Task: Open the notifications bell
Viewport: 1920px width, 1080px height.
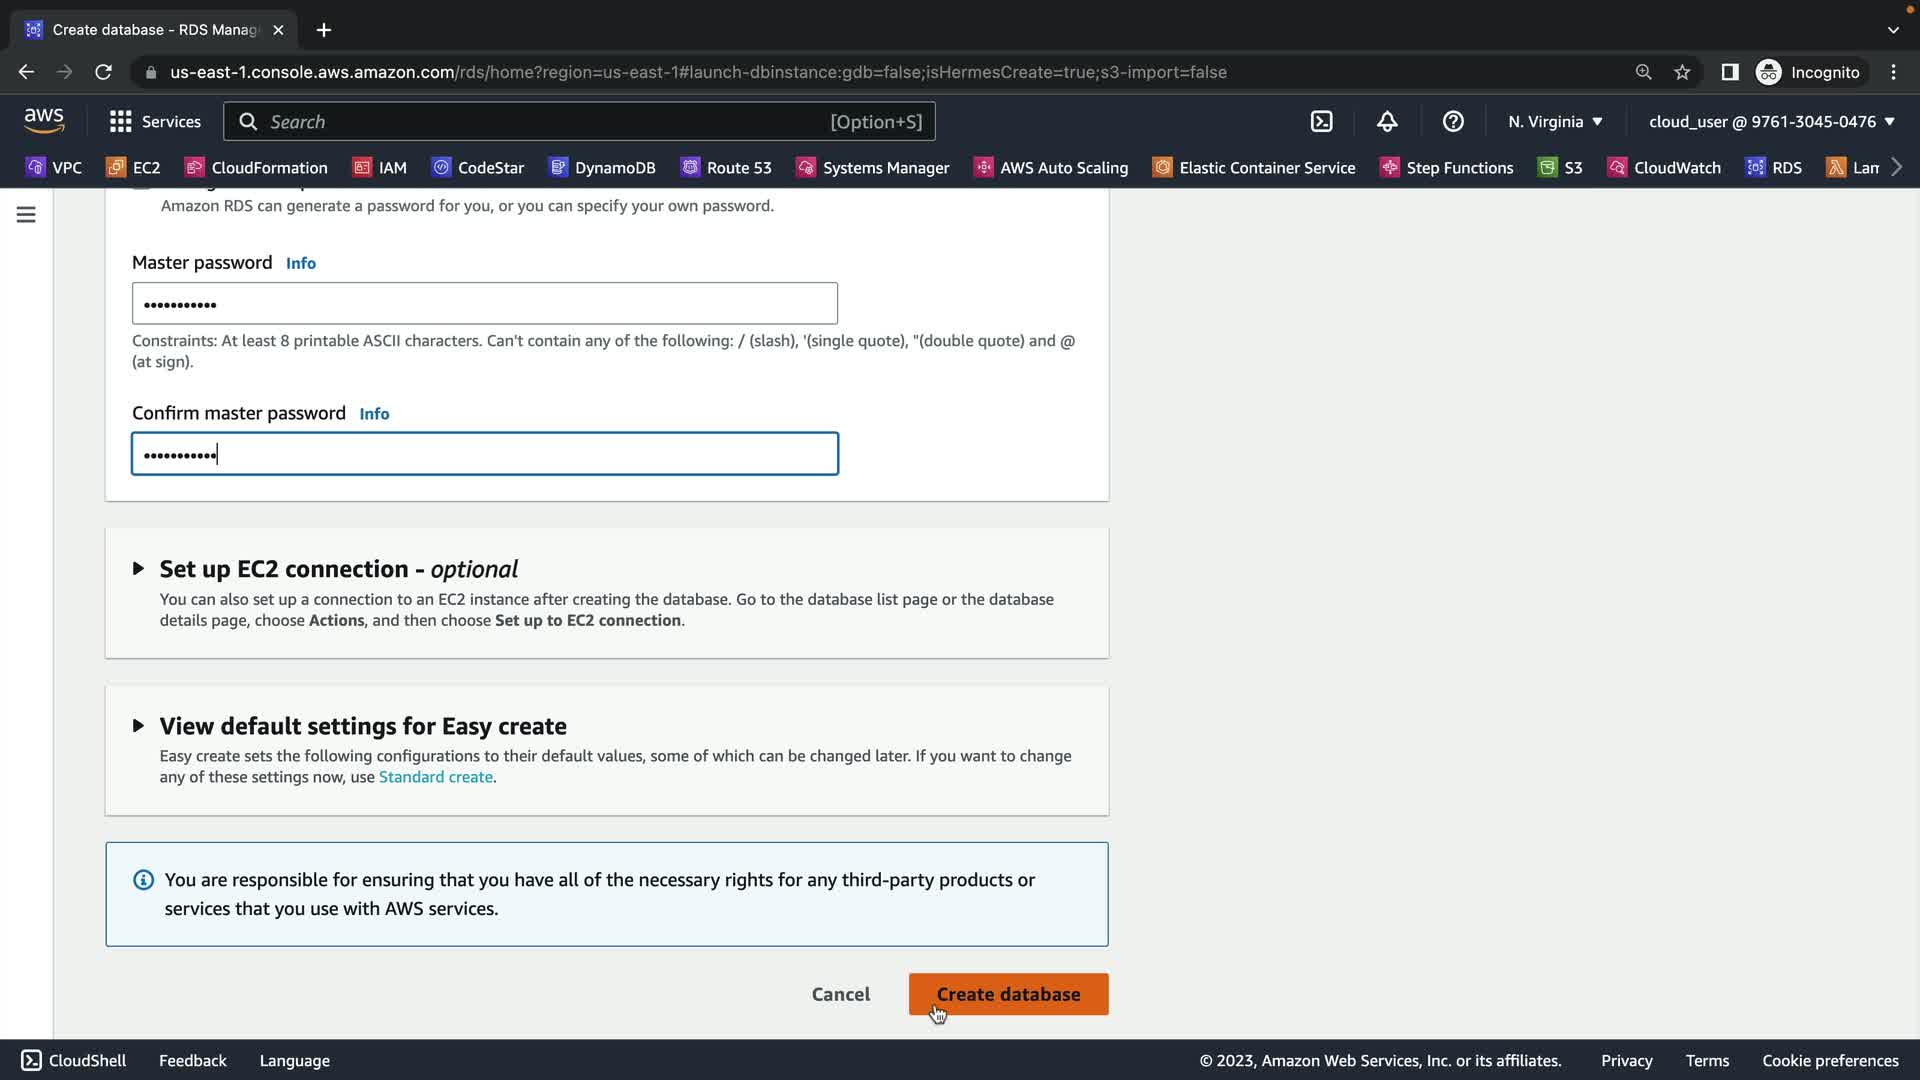Action: tap(1387, 121)
